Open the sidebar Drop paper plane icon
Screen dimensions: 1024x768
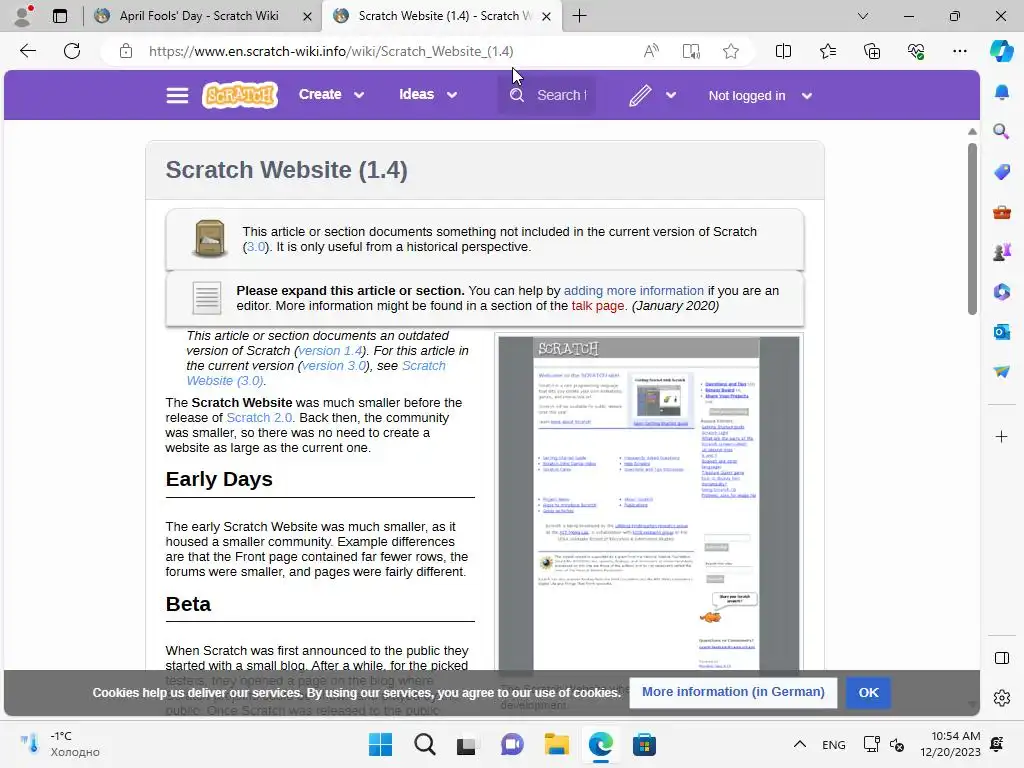[x=1001, y=372]
